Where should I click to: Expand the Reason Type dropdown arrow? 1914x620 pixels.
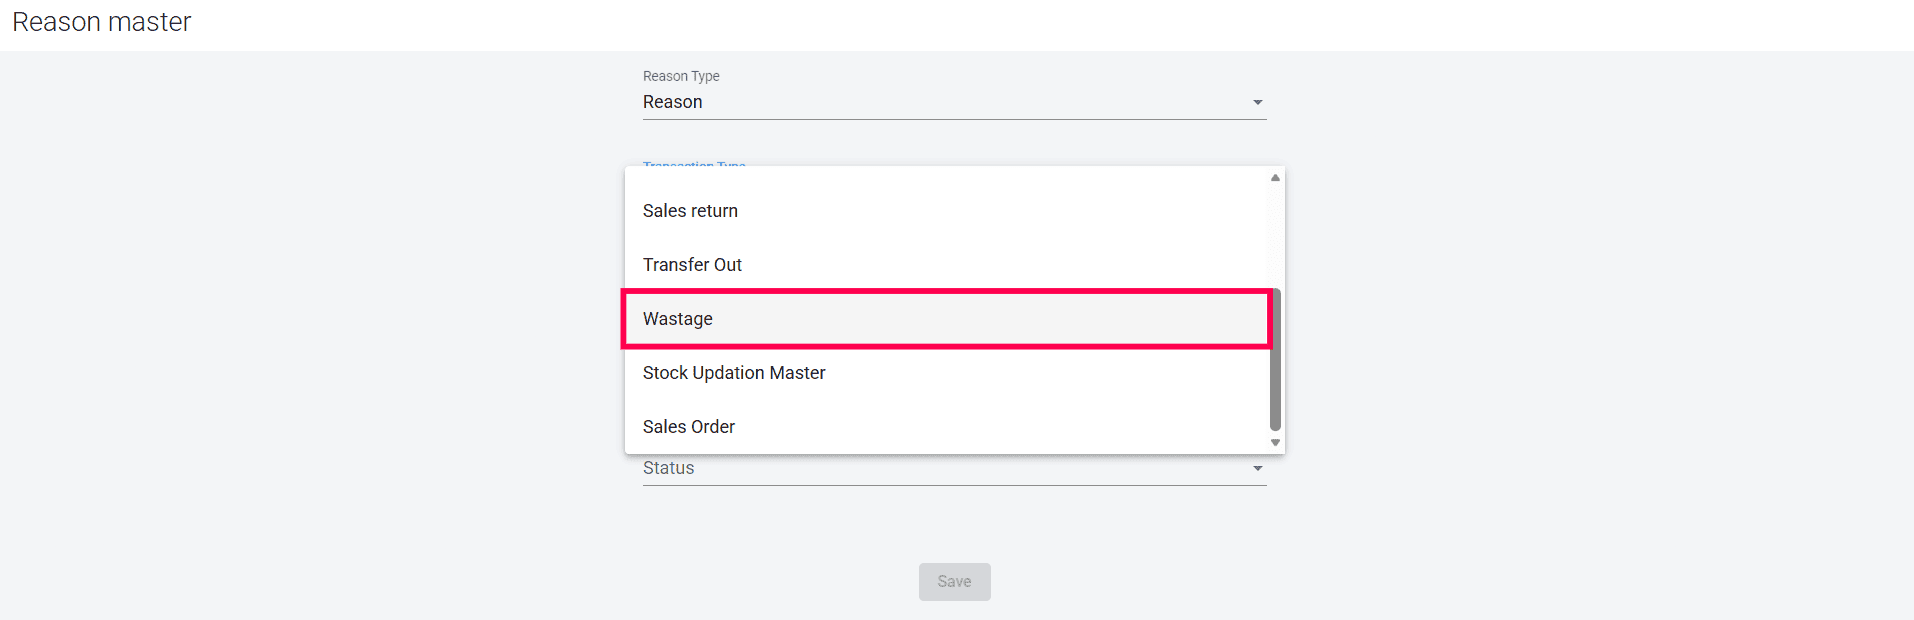[x=1257, y=102]
